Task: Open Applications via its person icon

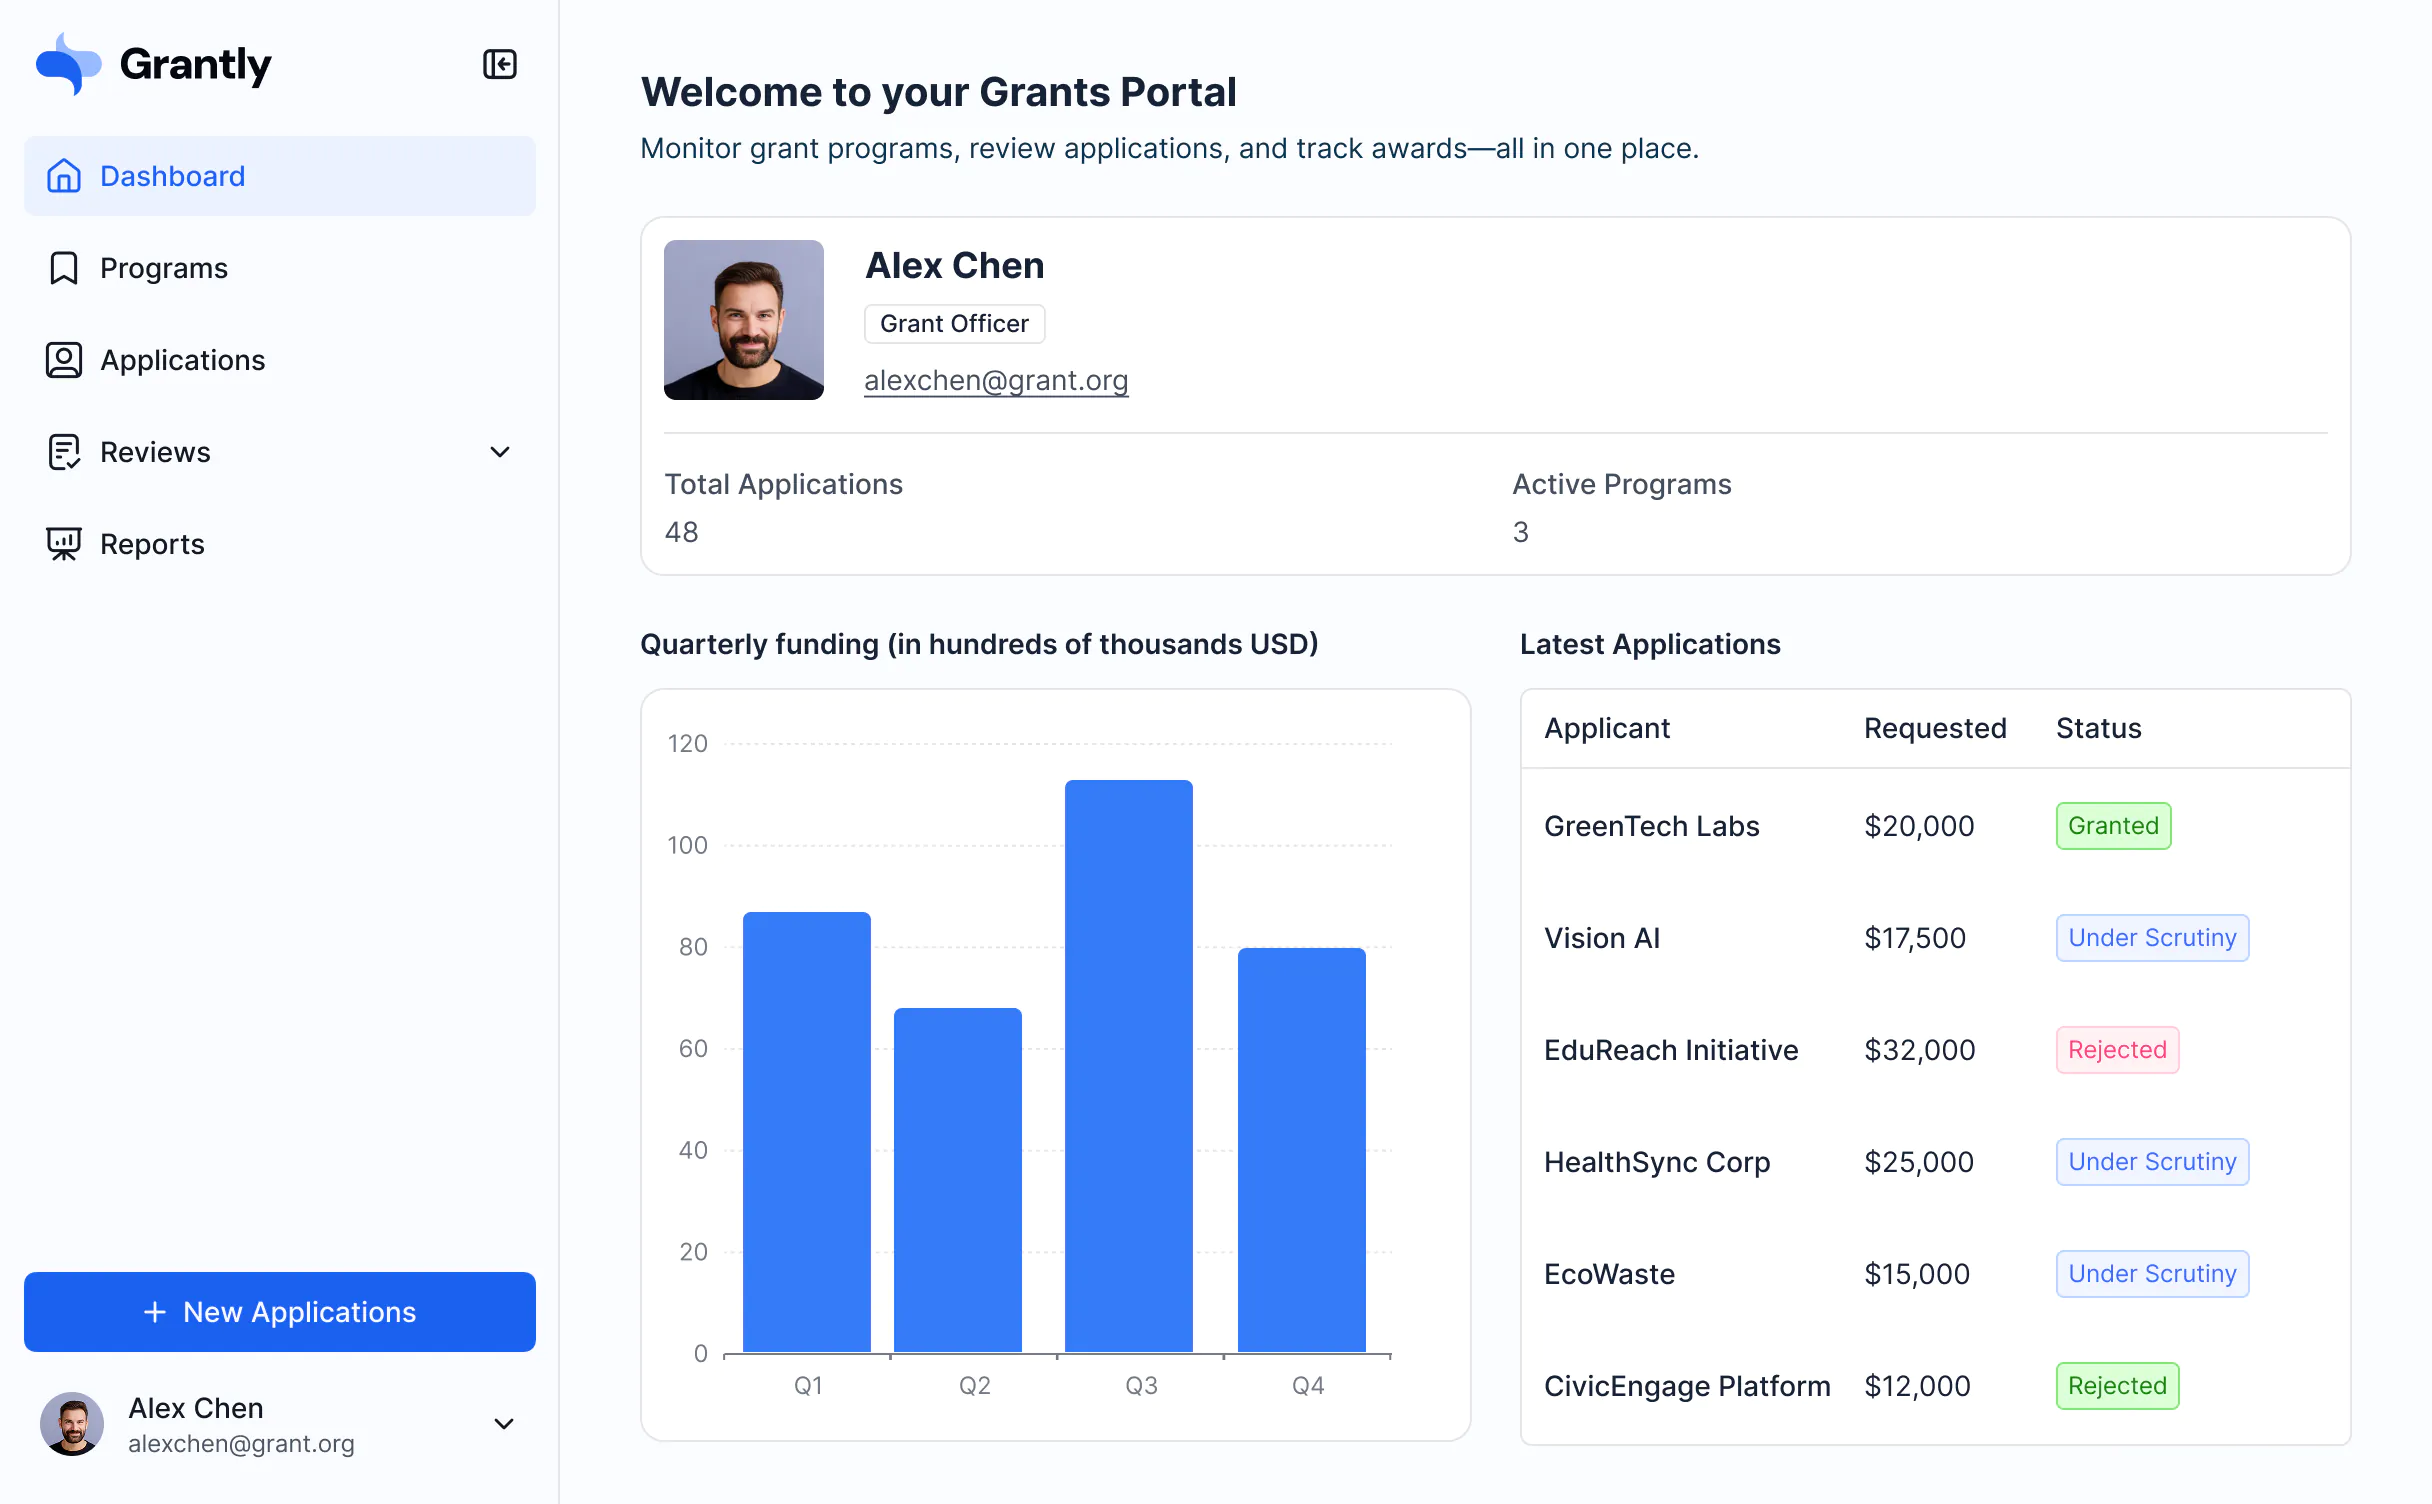Action: point(63,359)
